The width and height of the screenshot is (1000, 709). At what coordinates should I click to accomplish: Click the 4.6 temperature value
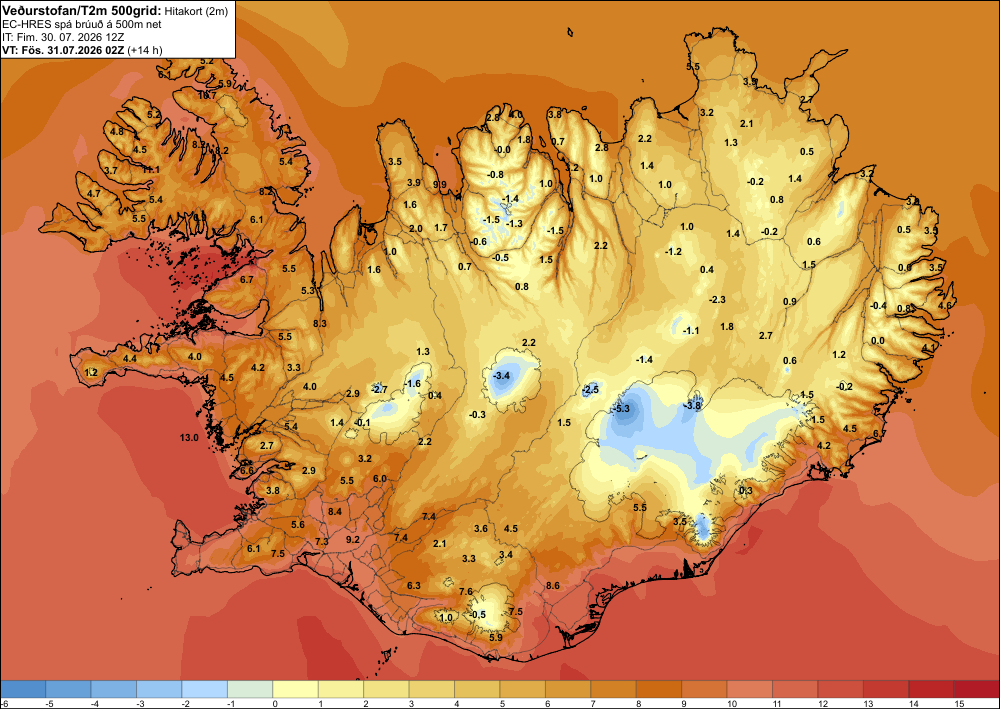(945, 305)
